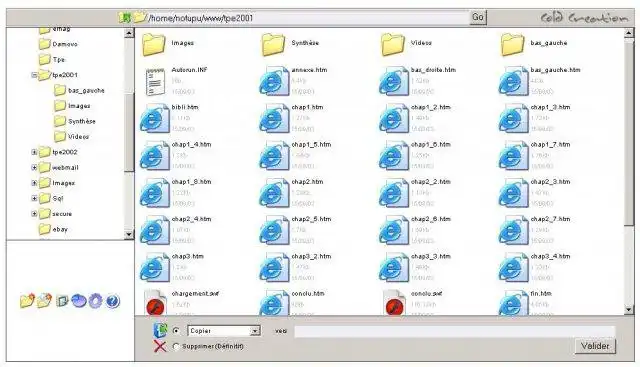Select the chargement.swf Flash file icon
The image size is (640, 367).
pos(155,302)
